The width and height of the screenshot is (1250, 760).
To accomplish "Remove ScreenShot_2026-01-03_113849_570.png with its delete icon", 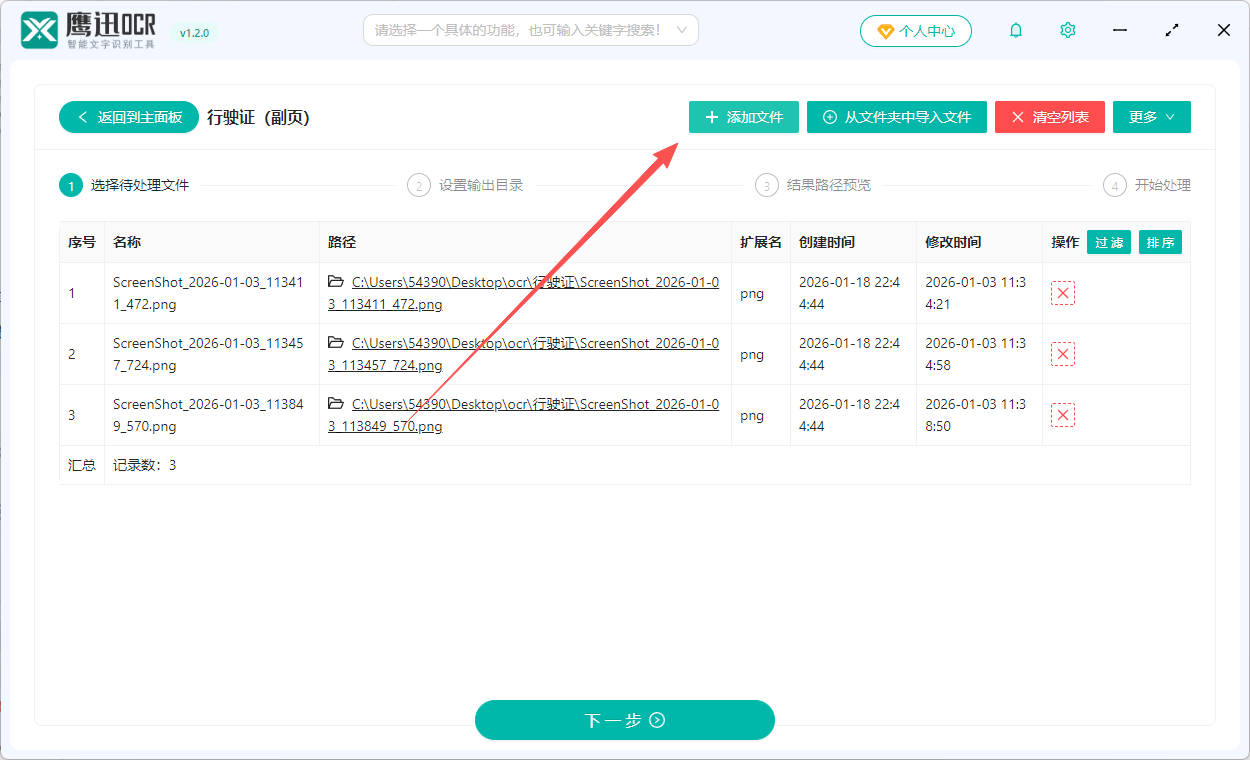I will [1062, 414].
